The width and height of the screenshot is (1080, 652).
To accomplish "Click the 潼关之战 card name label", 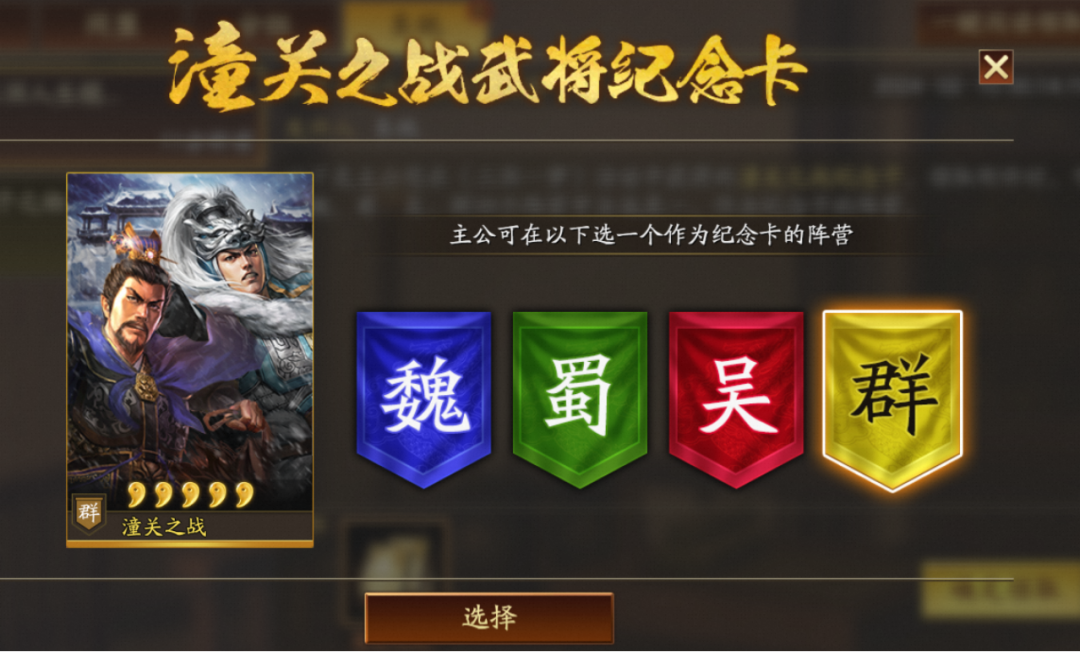I will (164, 527).
